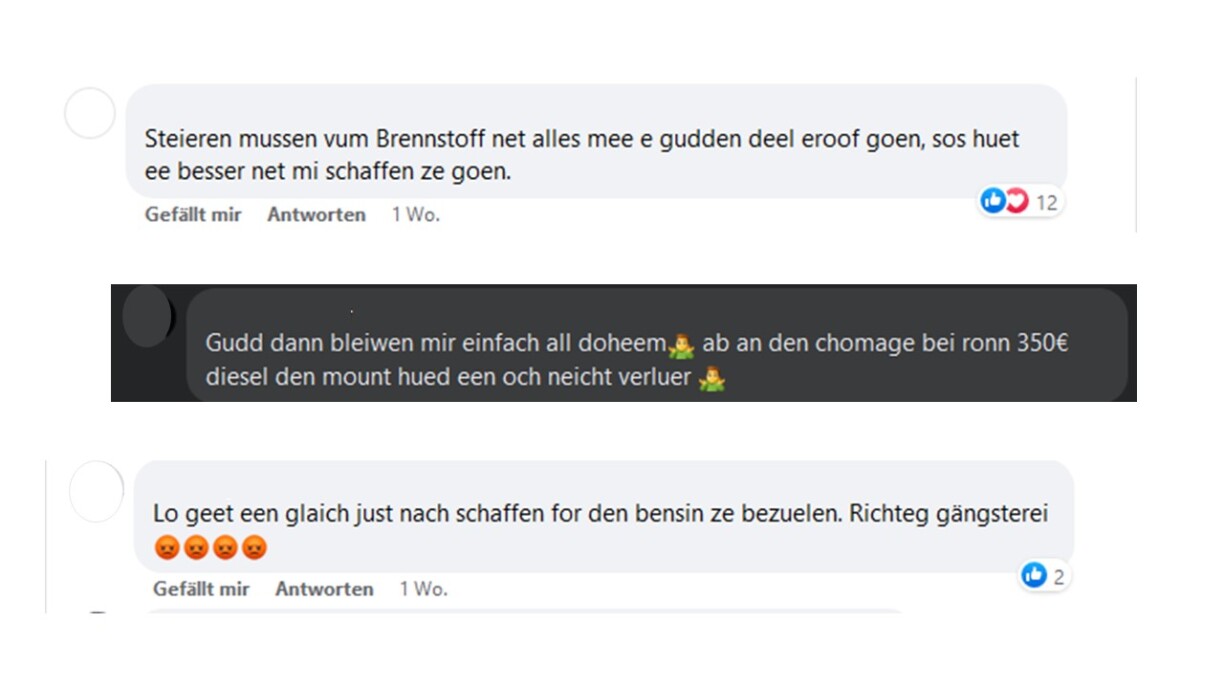Image resolution: width=1224 pixels, height=689 pixels.
Task: Click the last angry face emoji
Action: coord(255,548)
